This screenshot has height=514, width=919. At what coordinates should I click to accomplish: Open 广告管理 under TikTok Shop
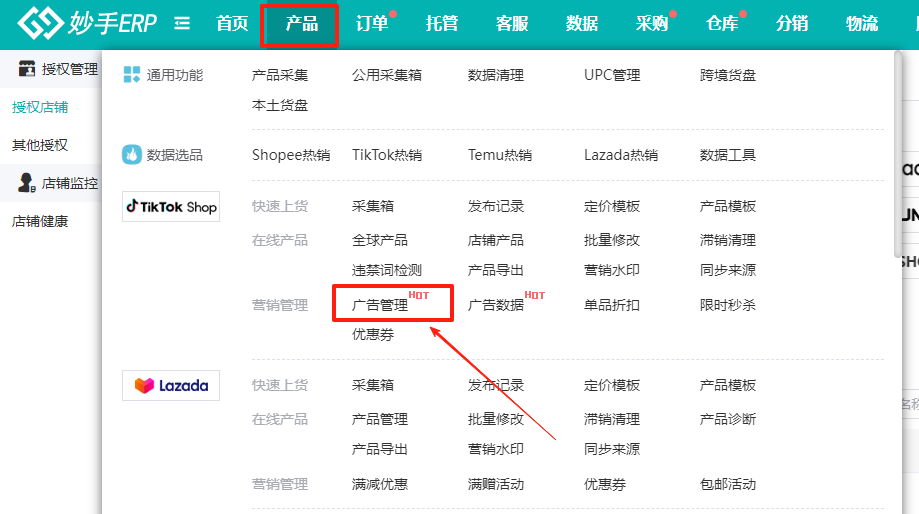pos(380,305)
